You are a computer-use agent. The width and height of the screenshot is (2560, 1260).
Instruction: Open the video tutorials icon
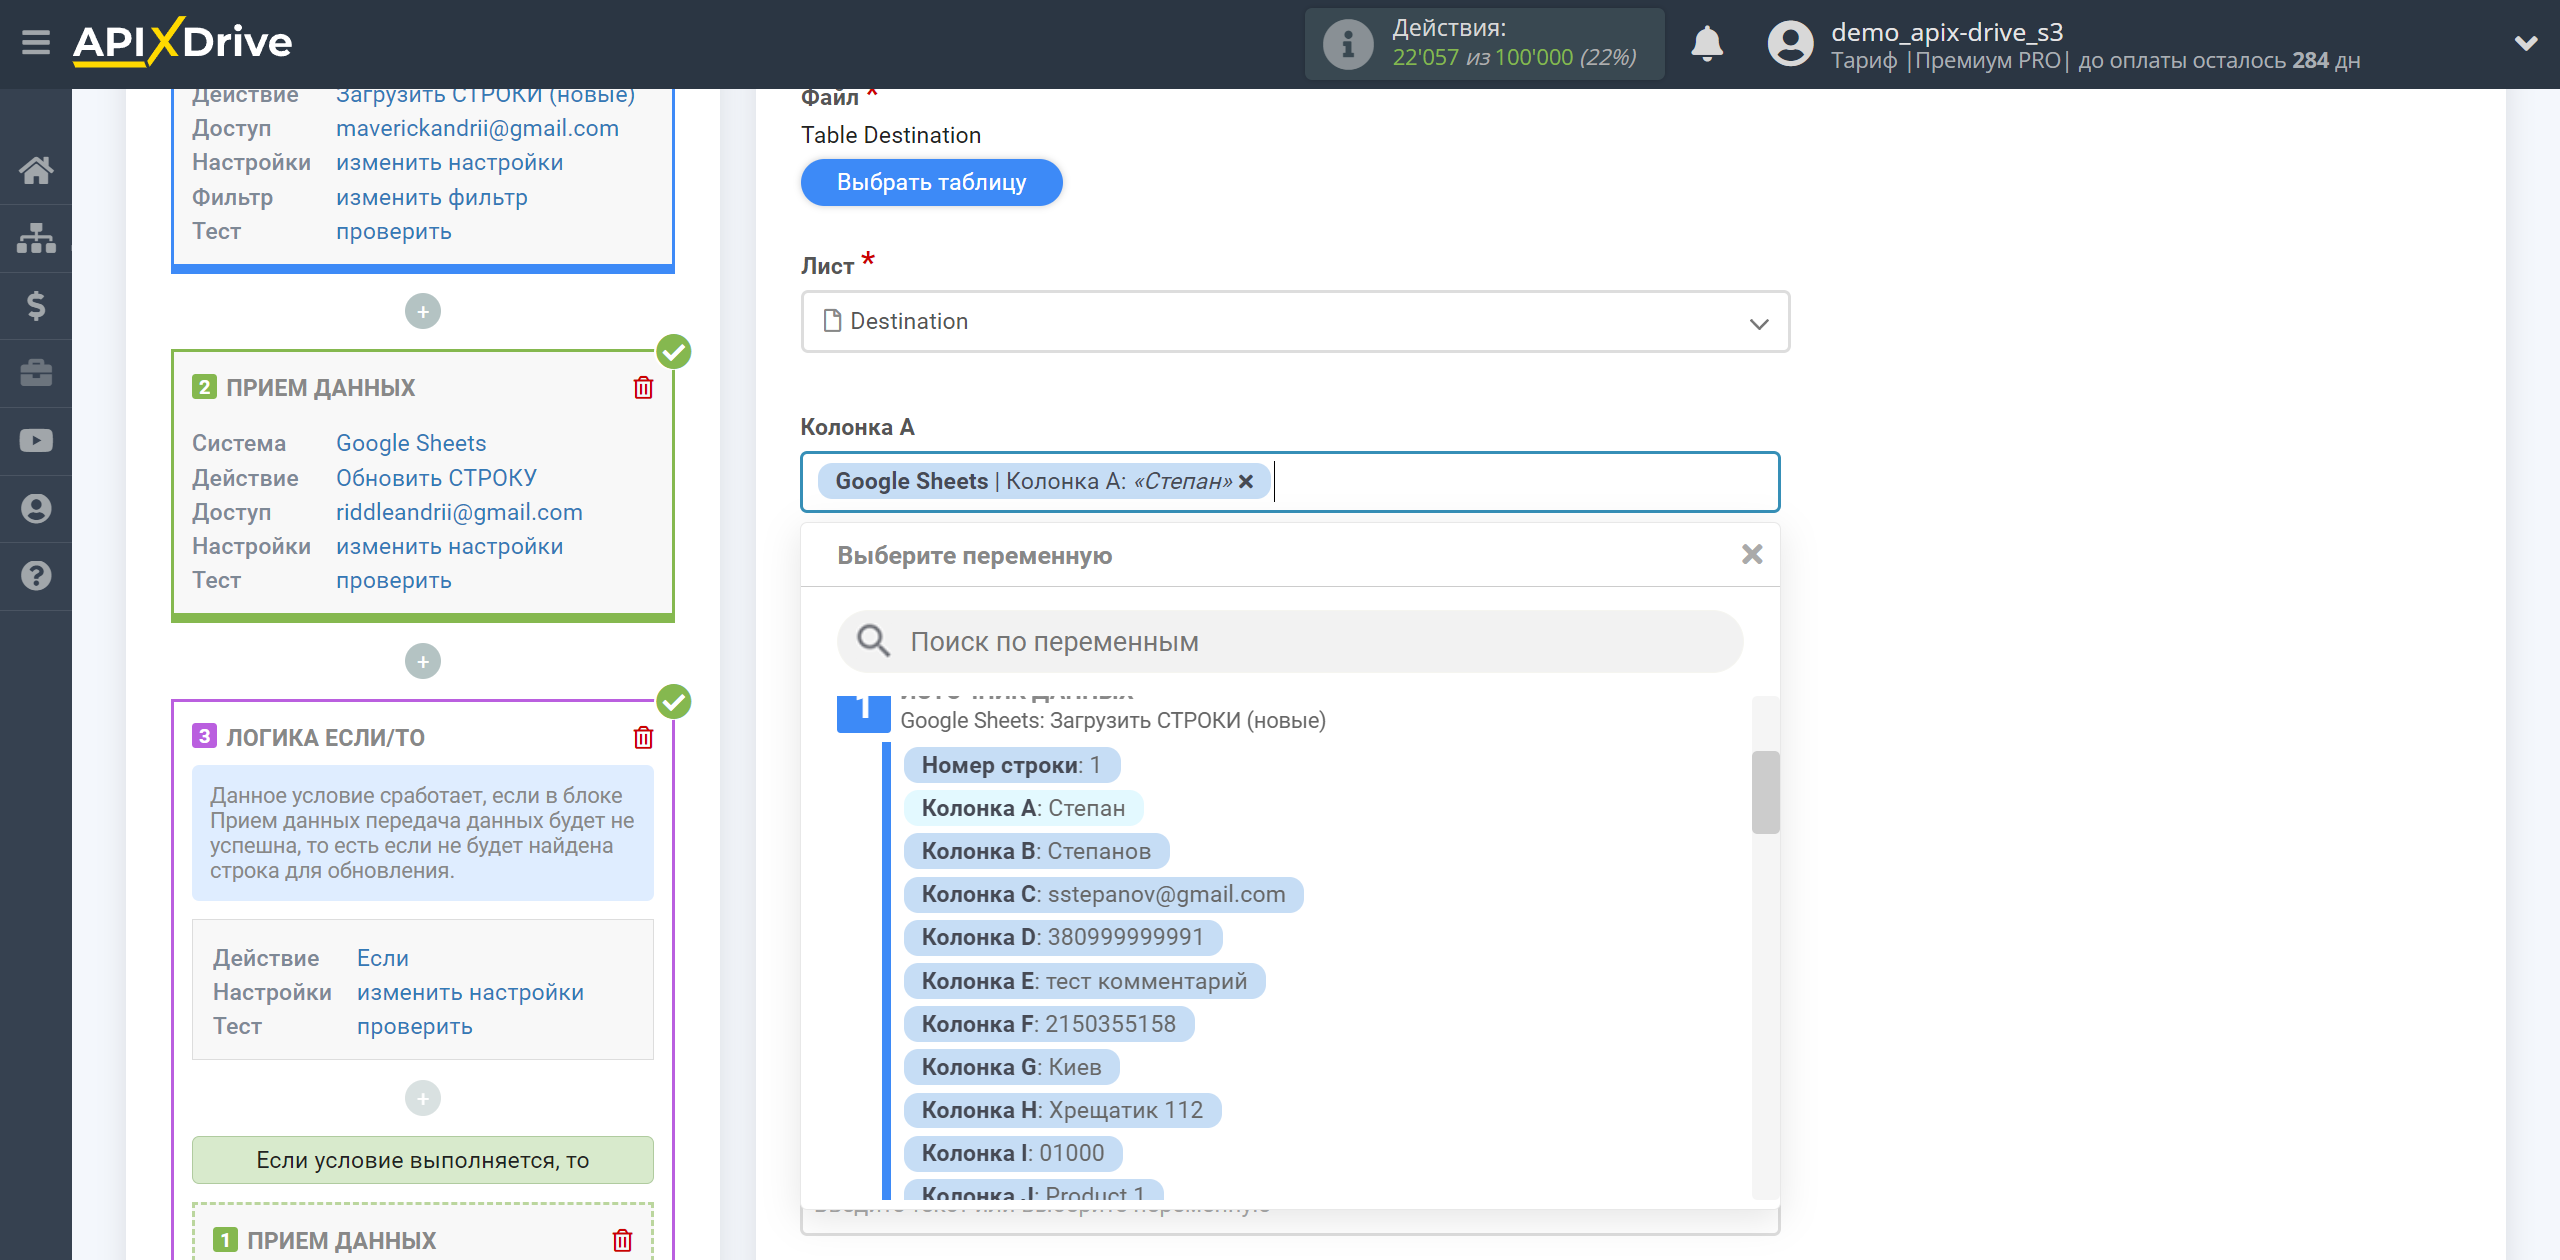click(36, 441)
